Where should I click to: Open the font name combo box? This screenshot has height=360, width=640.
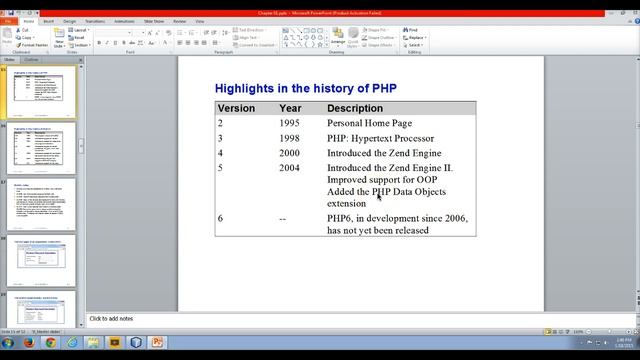[x=113, y=33]
